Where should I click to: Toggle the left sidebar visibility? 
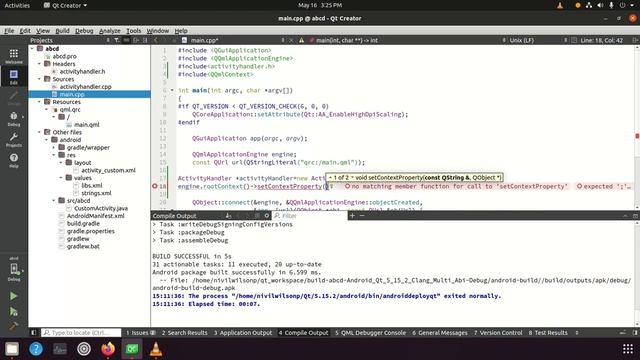(x=34, y=333)
